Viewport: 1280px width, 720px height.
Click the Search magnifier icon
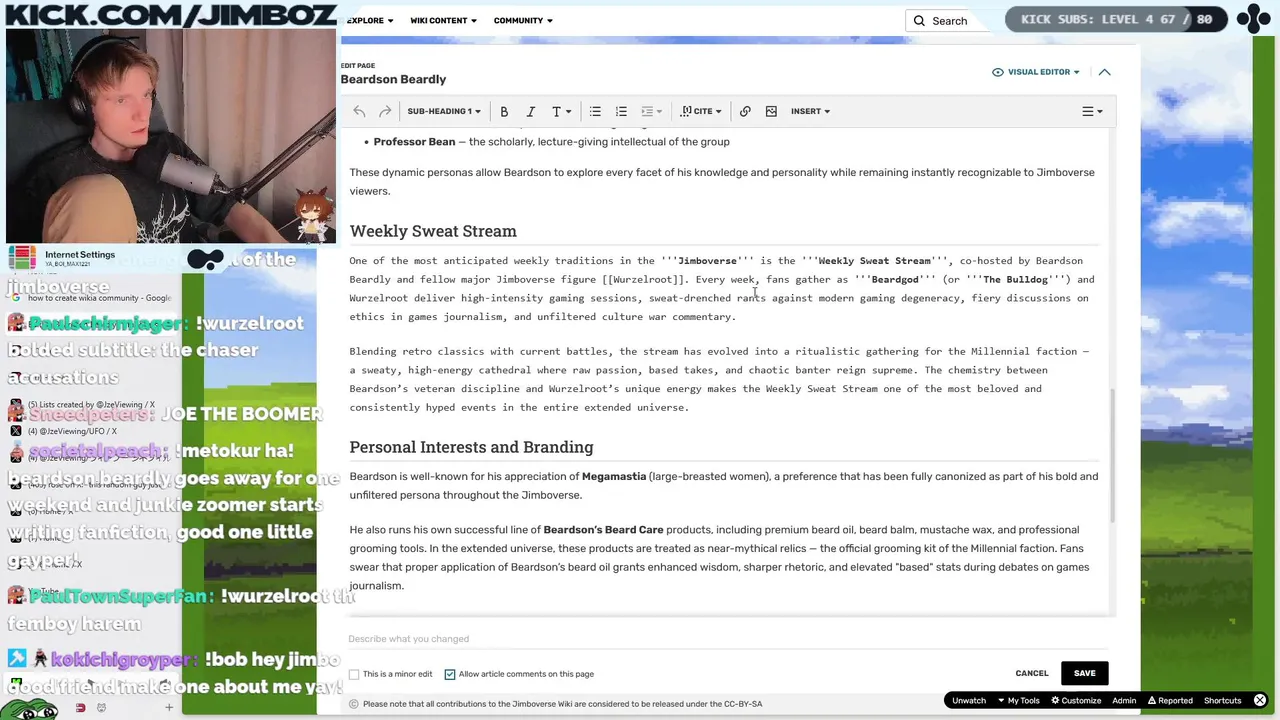[x=919, y=21]
